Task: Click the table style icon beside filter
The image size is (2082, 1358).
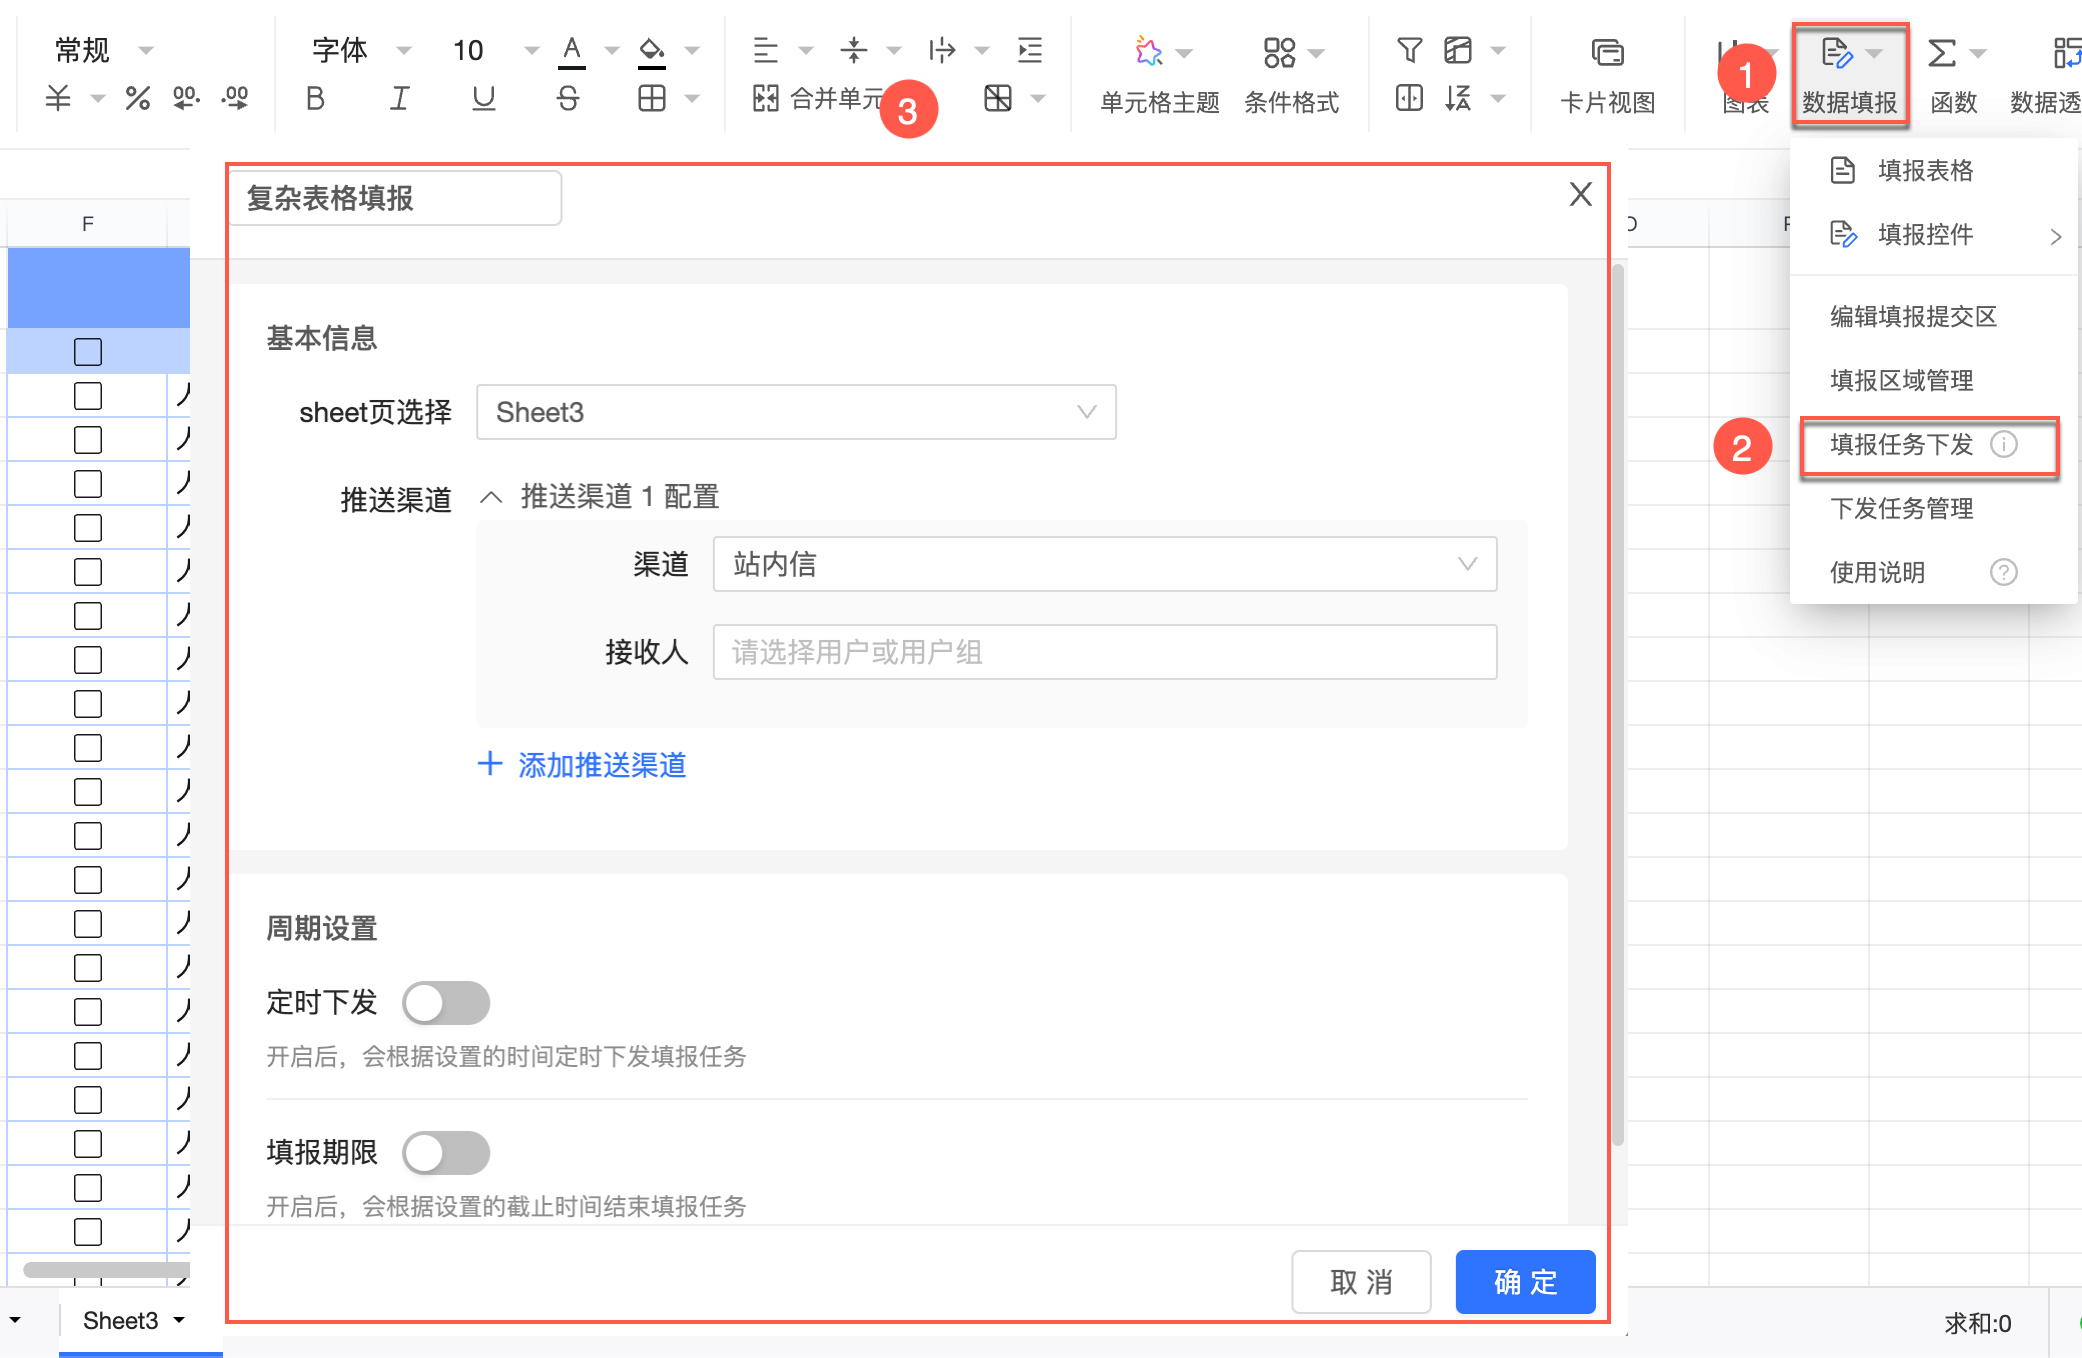Action: (1458, 50)
